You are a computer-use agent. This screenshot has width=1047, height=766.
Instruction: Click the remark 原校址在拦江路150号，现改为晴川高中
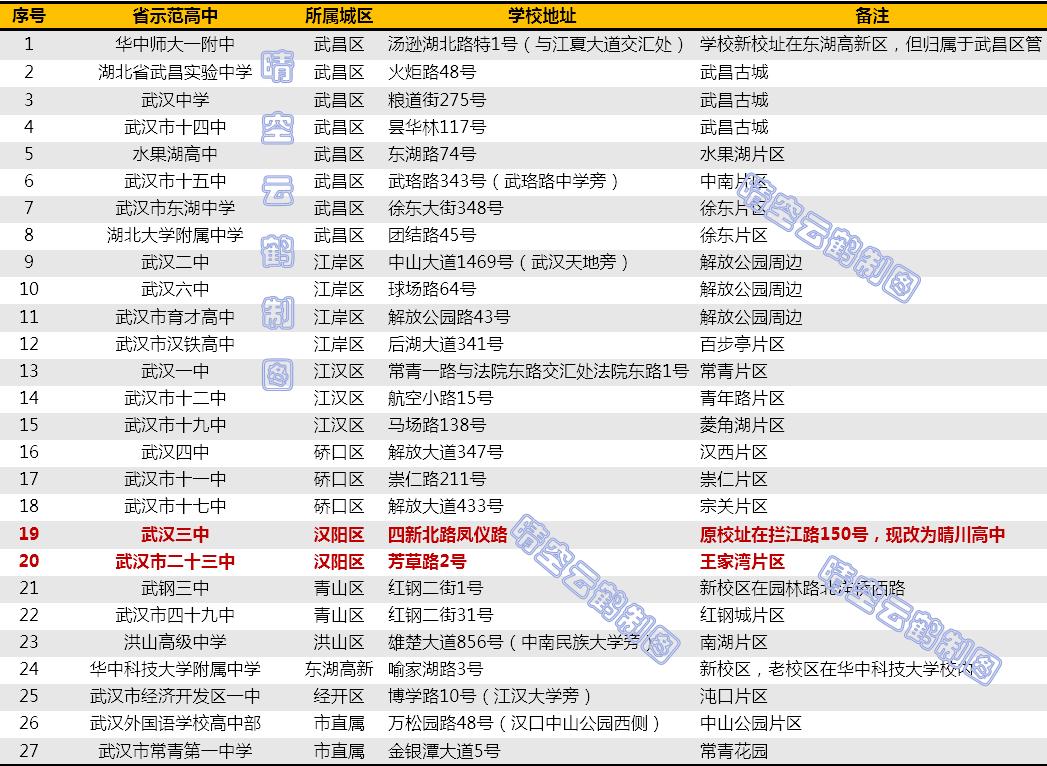[855, 534]
